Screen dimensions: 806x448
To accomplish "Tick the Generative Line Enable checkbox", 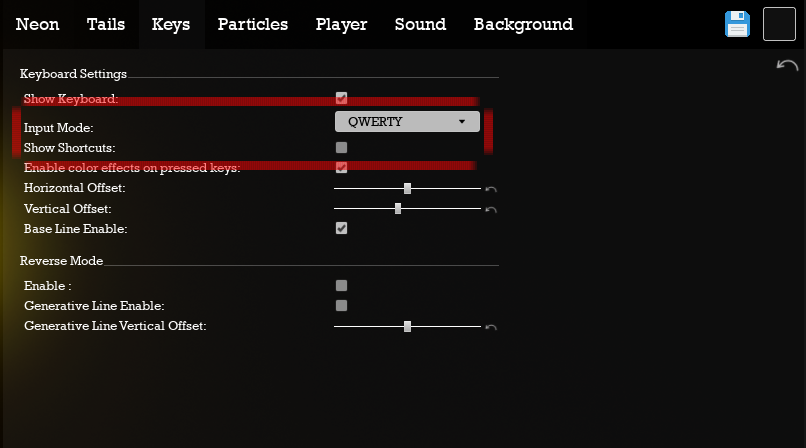I will click(x=341, y=306).
